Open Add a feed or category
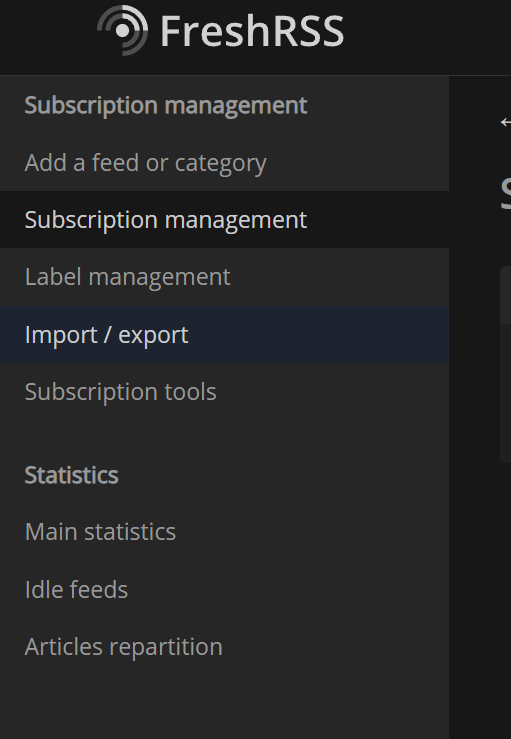The width and height of the screenshot is (511, 739). (224, 163)
